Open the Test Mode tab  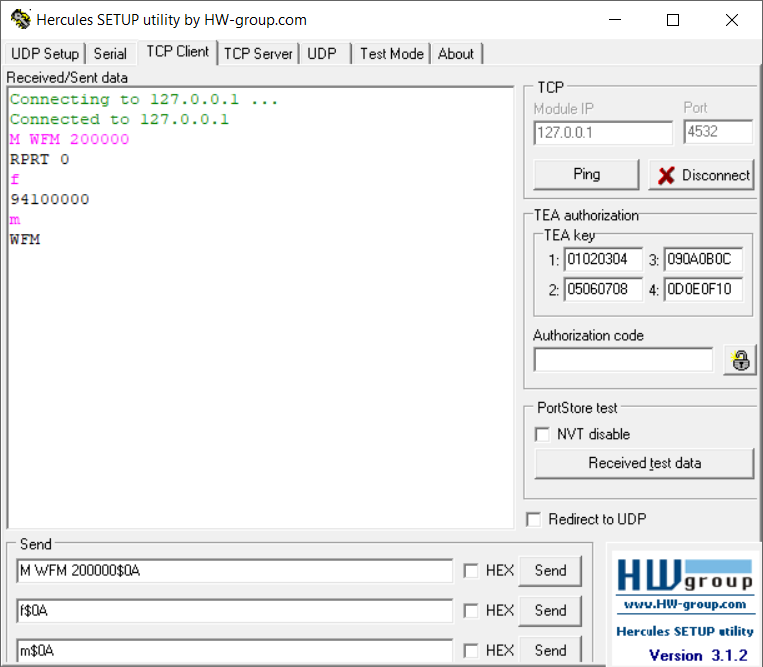(391, 54)
